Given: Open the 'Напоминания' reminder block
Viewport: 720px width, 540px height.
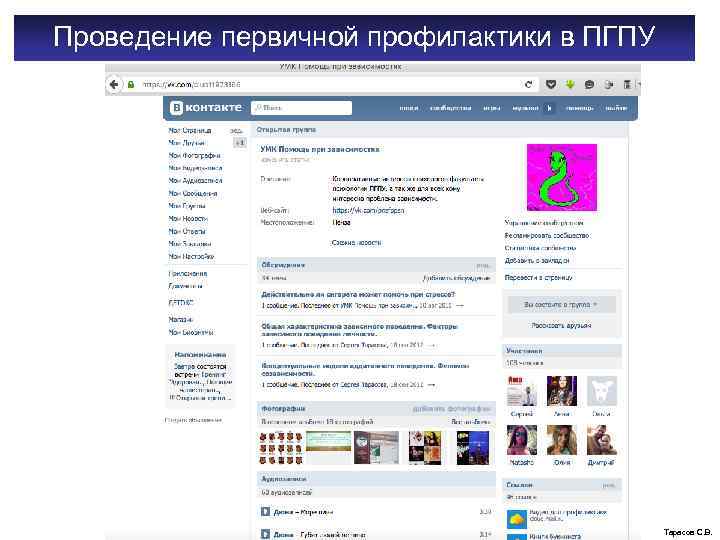Looking at the screenshot, I should [200, 376].
